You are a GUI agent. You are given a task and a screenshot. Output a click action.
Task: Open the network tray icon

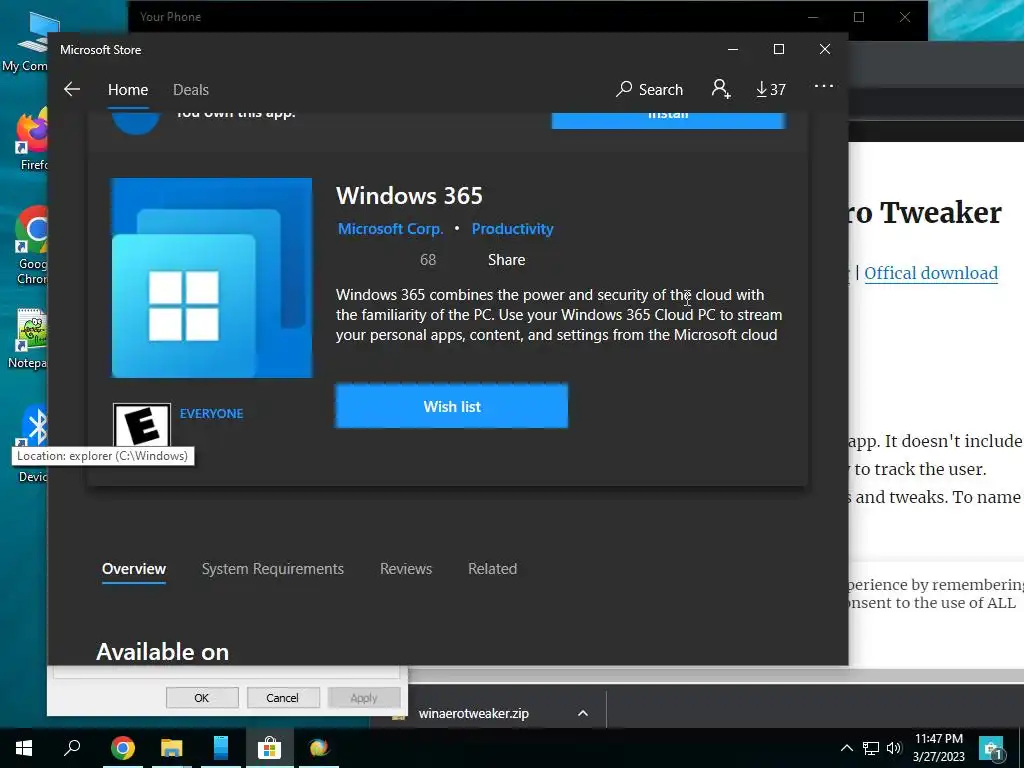pyautogui.click(x=871, y=748)
